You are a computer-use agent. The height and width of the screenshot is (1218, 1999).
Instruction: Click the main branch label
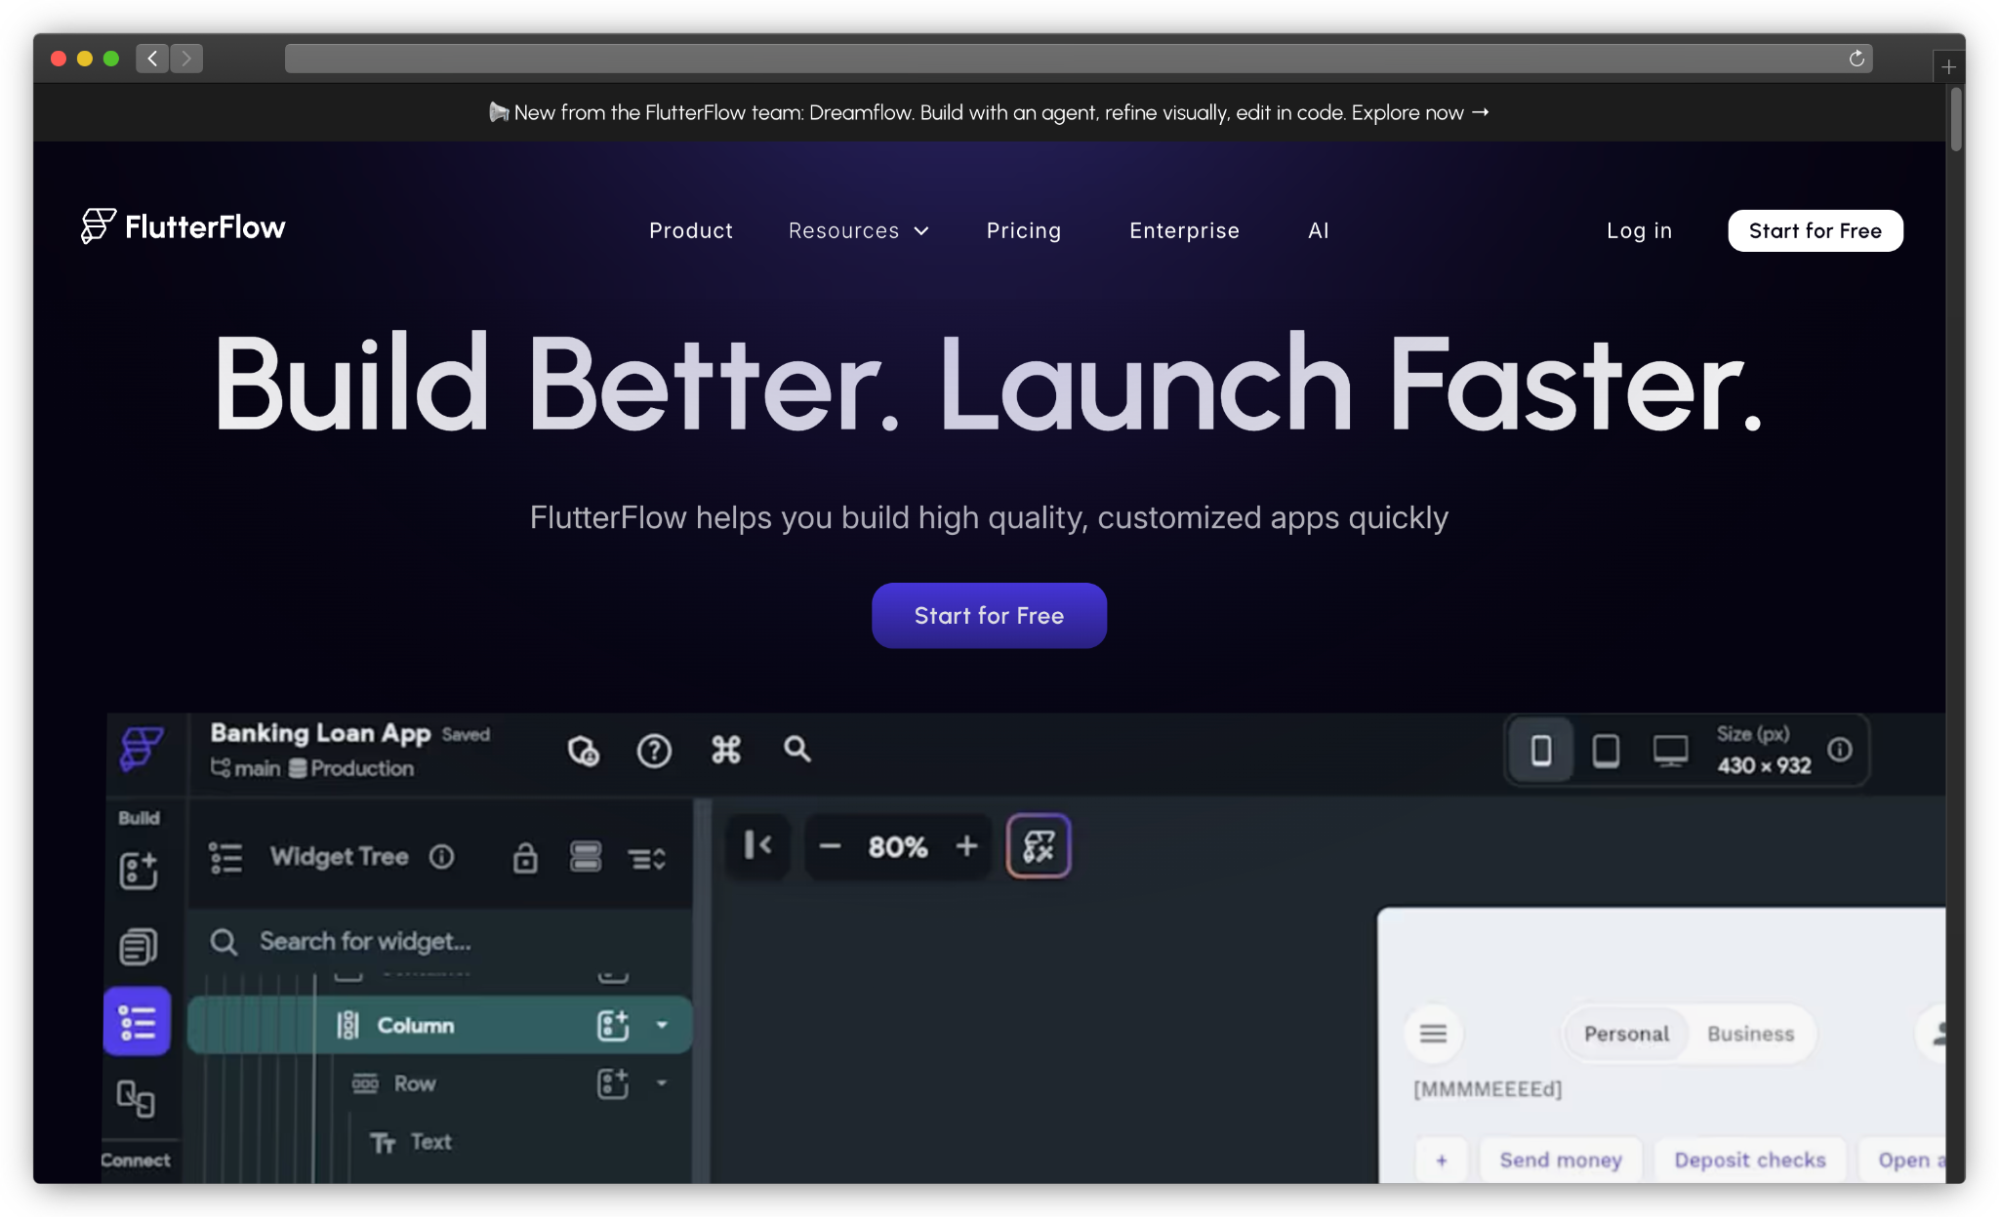pos(246,768)
